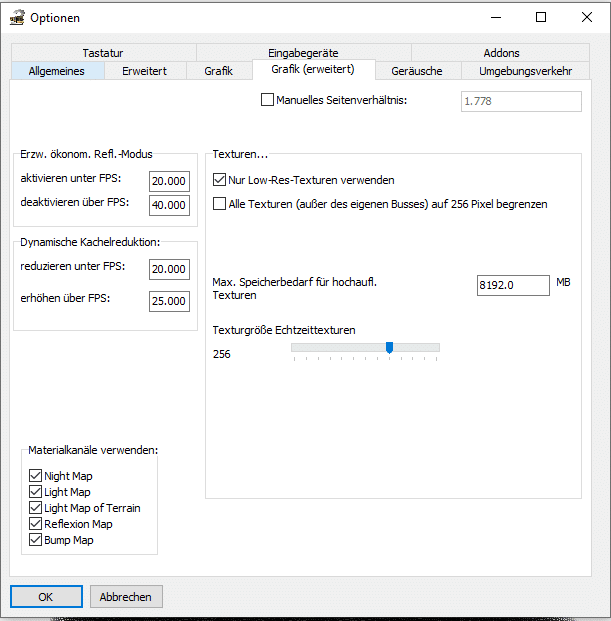Viewport: 611px width, 621px height.
Task: Select the Allgemeines tab
Action: 57,71
